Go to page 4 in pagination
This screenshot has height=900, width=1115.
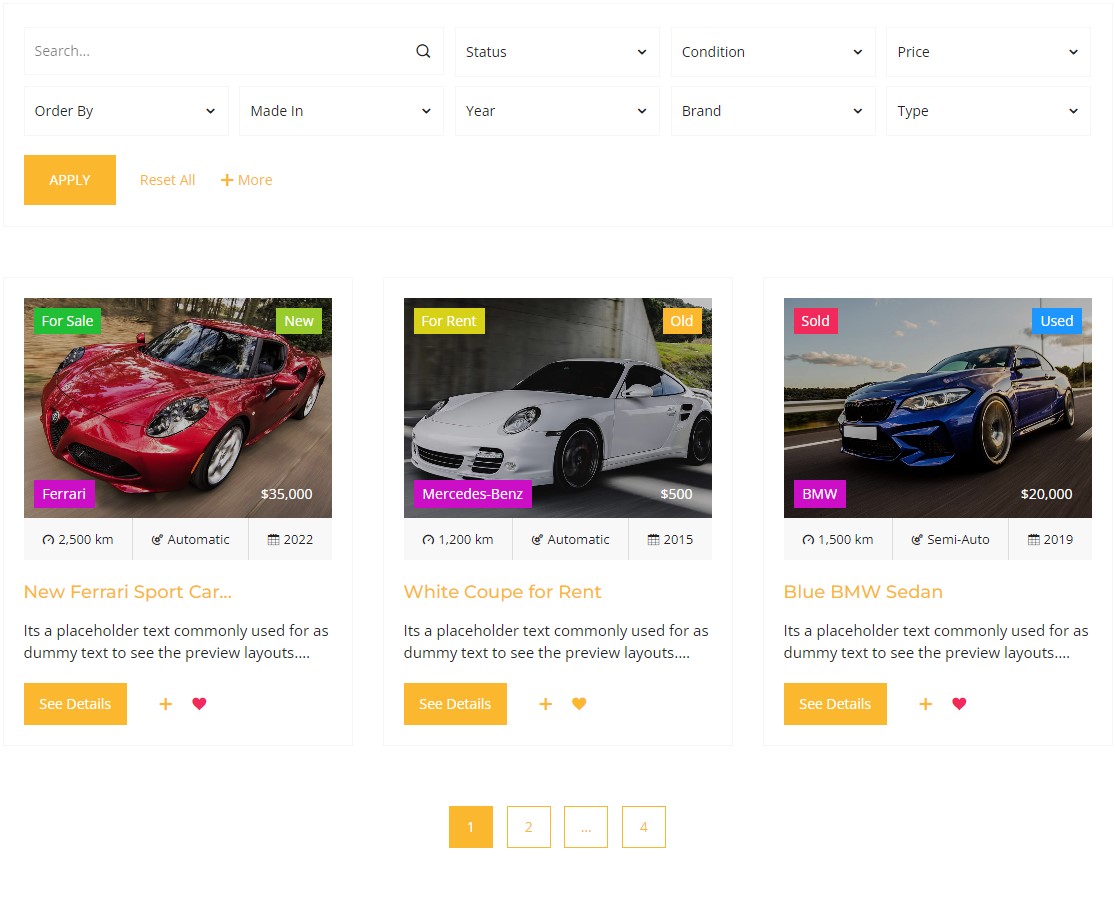pyautogui.click(x=643, y=826)
